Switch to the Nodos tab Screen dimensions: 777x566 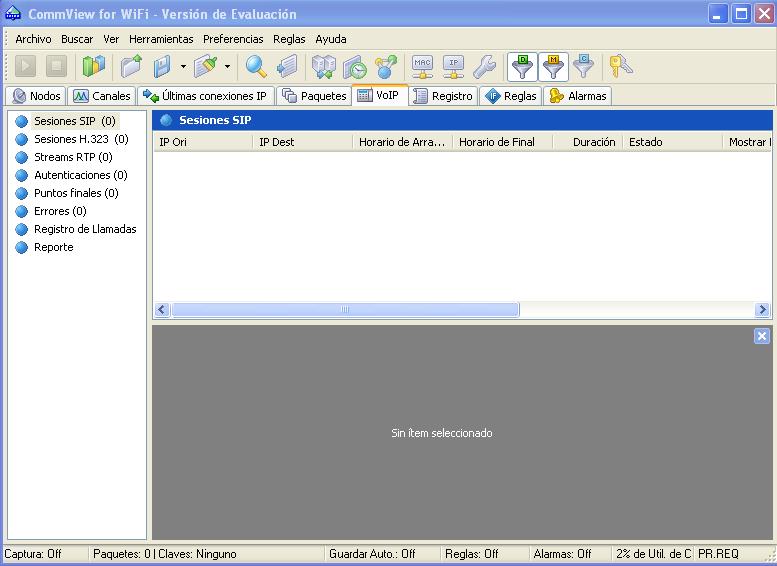click(x=36, y=96)
